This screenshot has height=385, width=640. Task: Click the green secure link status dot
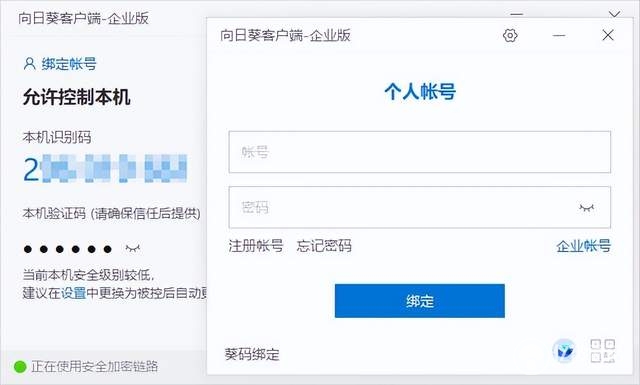click(20, 367)
